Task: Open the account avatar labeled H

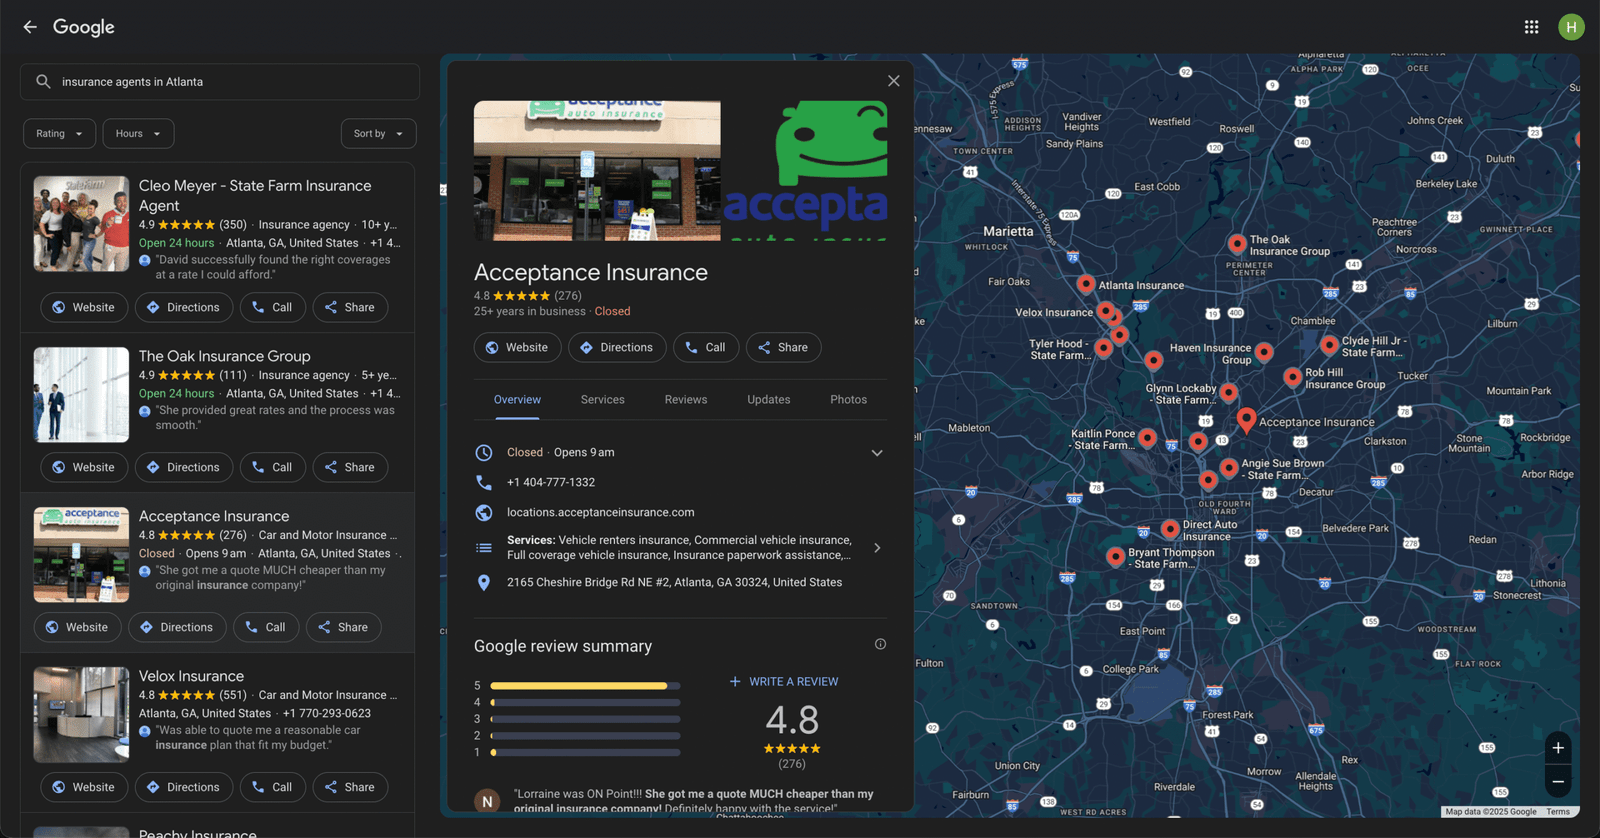Action: [x=1571, y=27]
